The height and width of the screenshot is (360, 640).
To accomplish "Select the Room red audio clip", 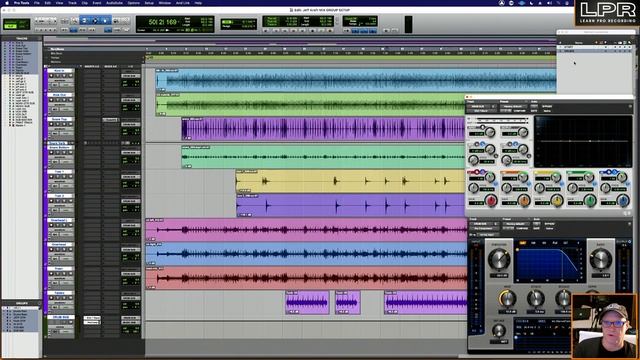I will 306,278.
